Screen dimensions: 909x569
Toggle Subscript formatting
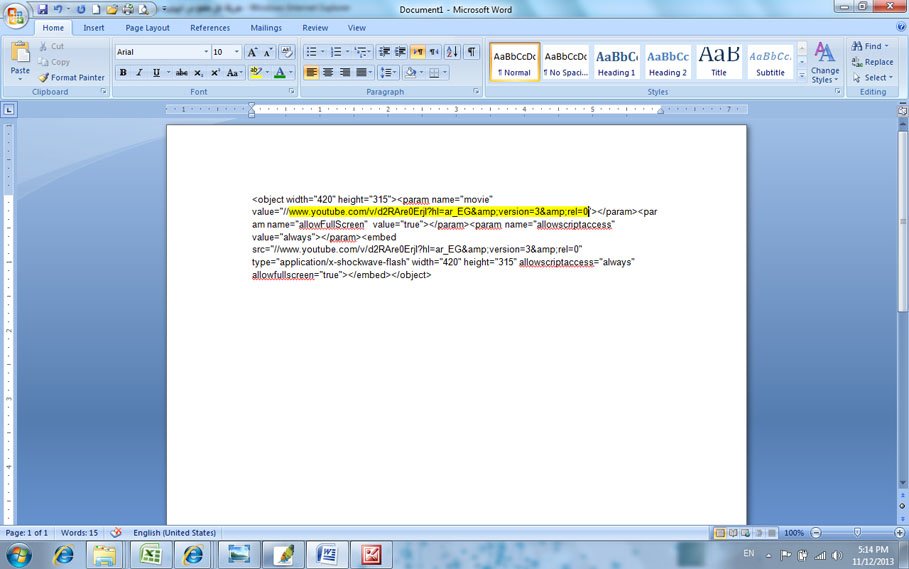(198, 72)
